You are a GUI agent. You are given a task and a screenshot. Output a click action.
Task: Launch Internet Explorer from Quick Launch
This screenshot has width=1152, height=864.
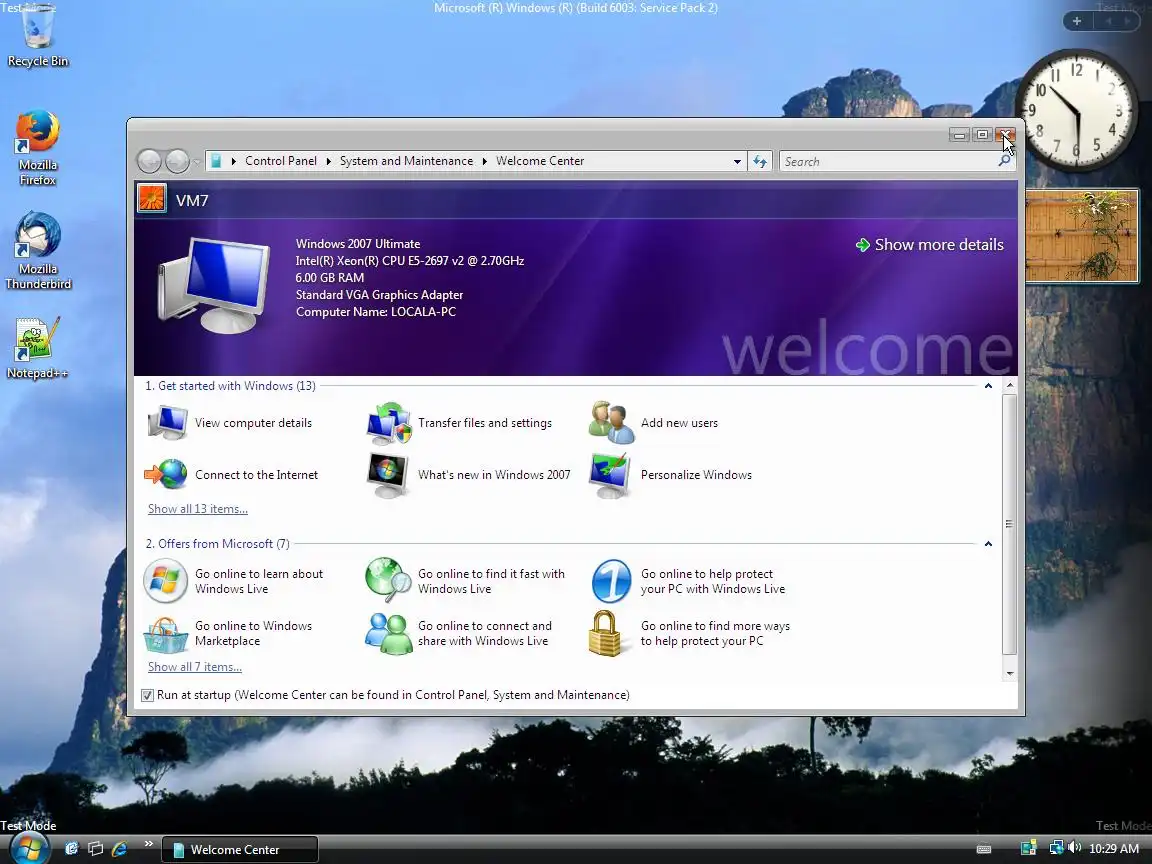(x=119, y=849)
